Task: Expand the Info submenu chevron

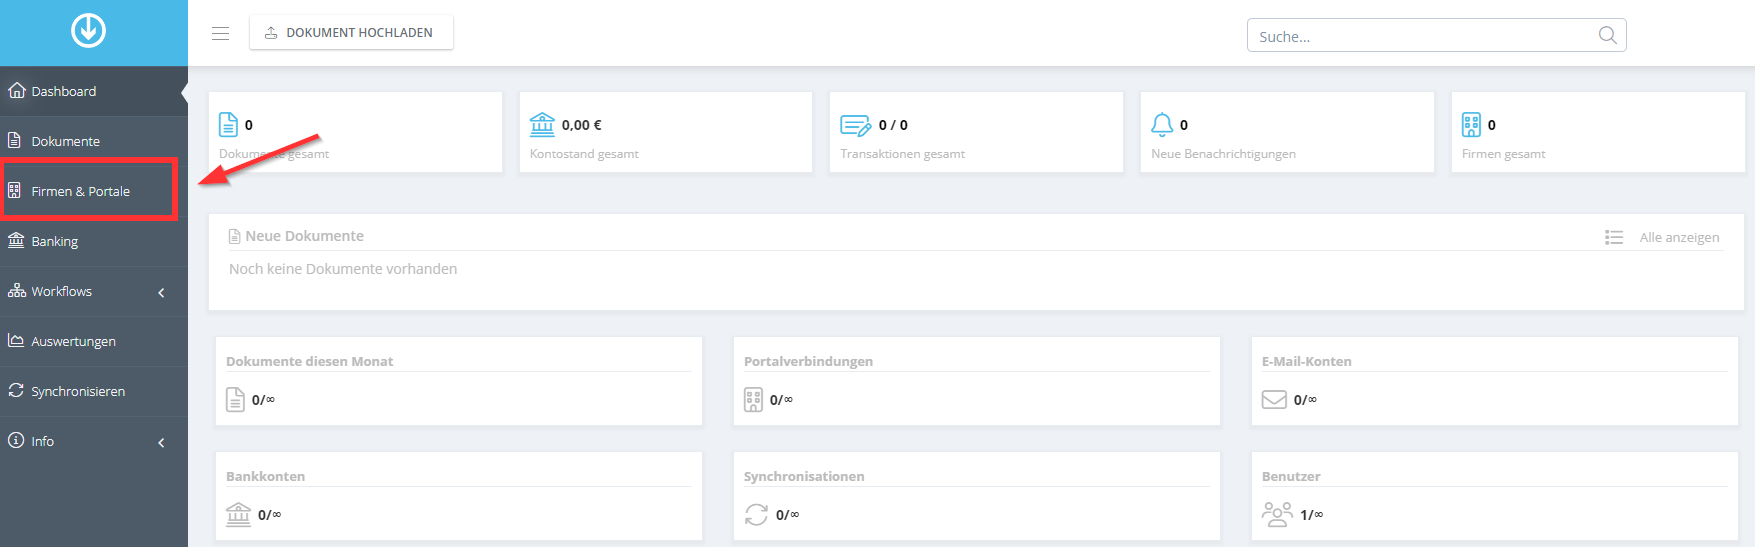Action: [162, 442]
